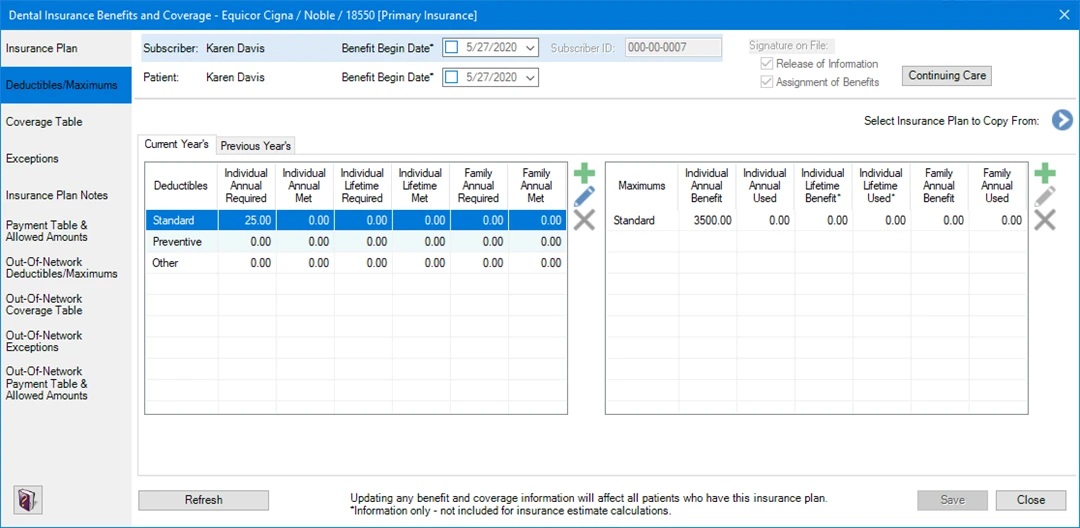Edit selected deductible with blue pencil icon
The height and width of the screenshot is (528, 1080).
tap(584, 196)
